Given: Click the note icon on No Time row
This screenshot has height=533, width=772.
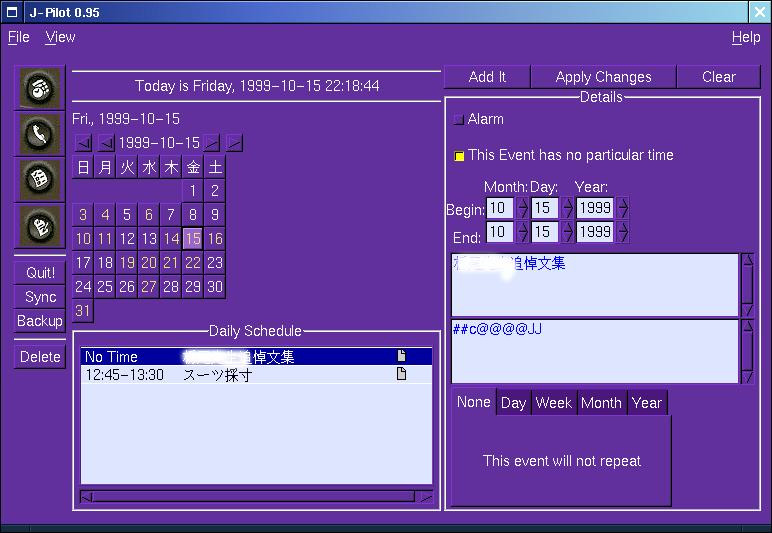Looking at the screenshot, I should tap(401, 356).
